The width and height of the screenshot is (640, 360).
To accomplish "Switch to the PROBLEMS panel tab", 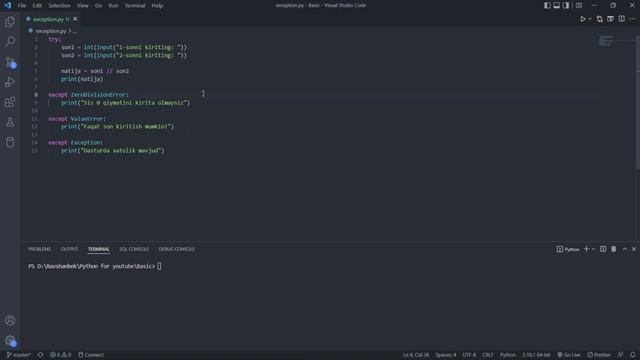I will point(40,249).
